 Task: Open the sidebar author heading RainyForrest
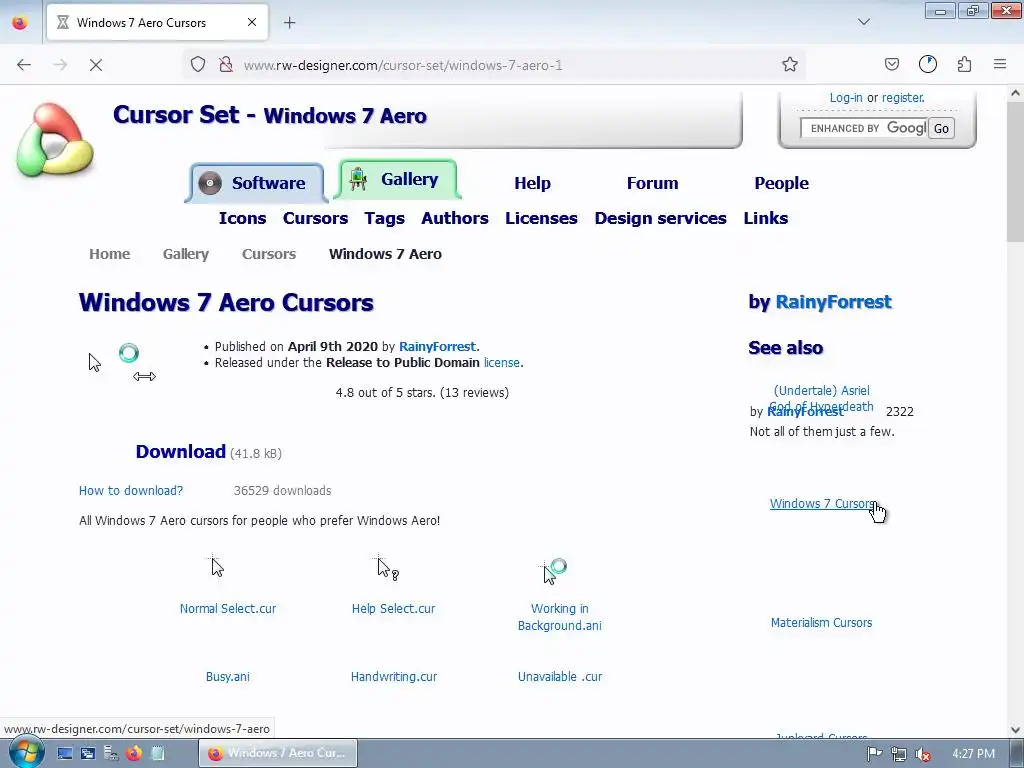[x=833, y=302]
